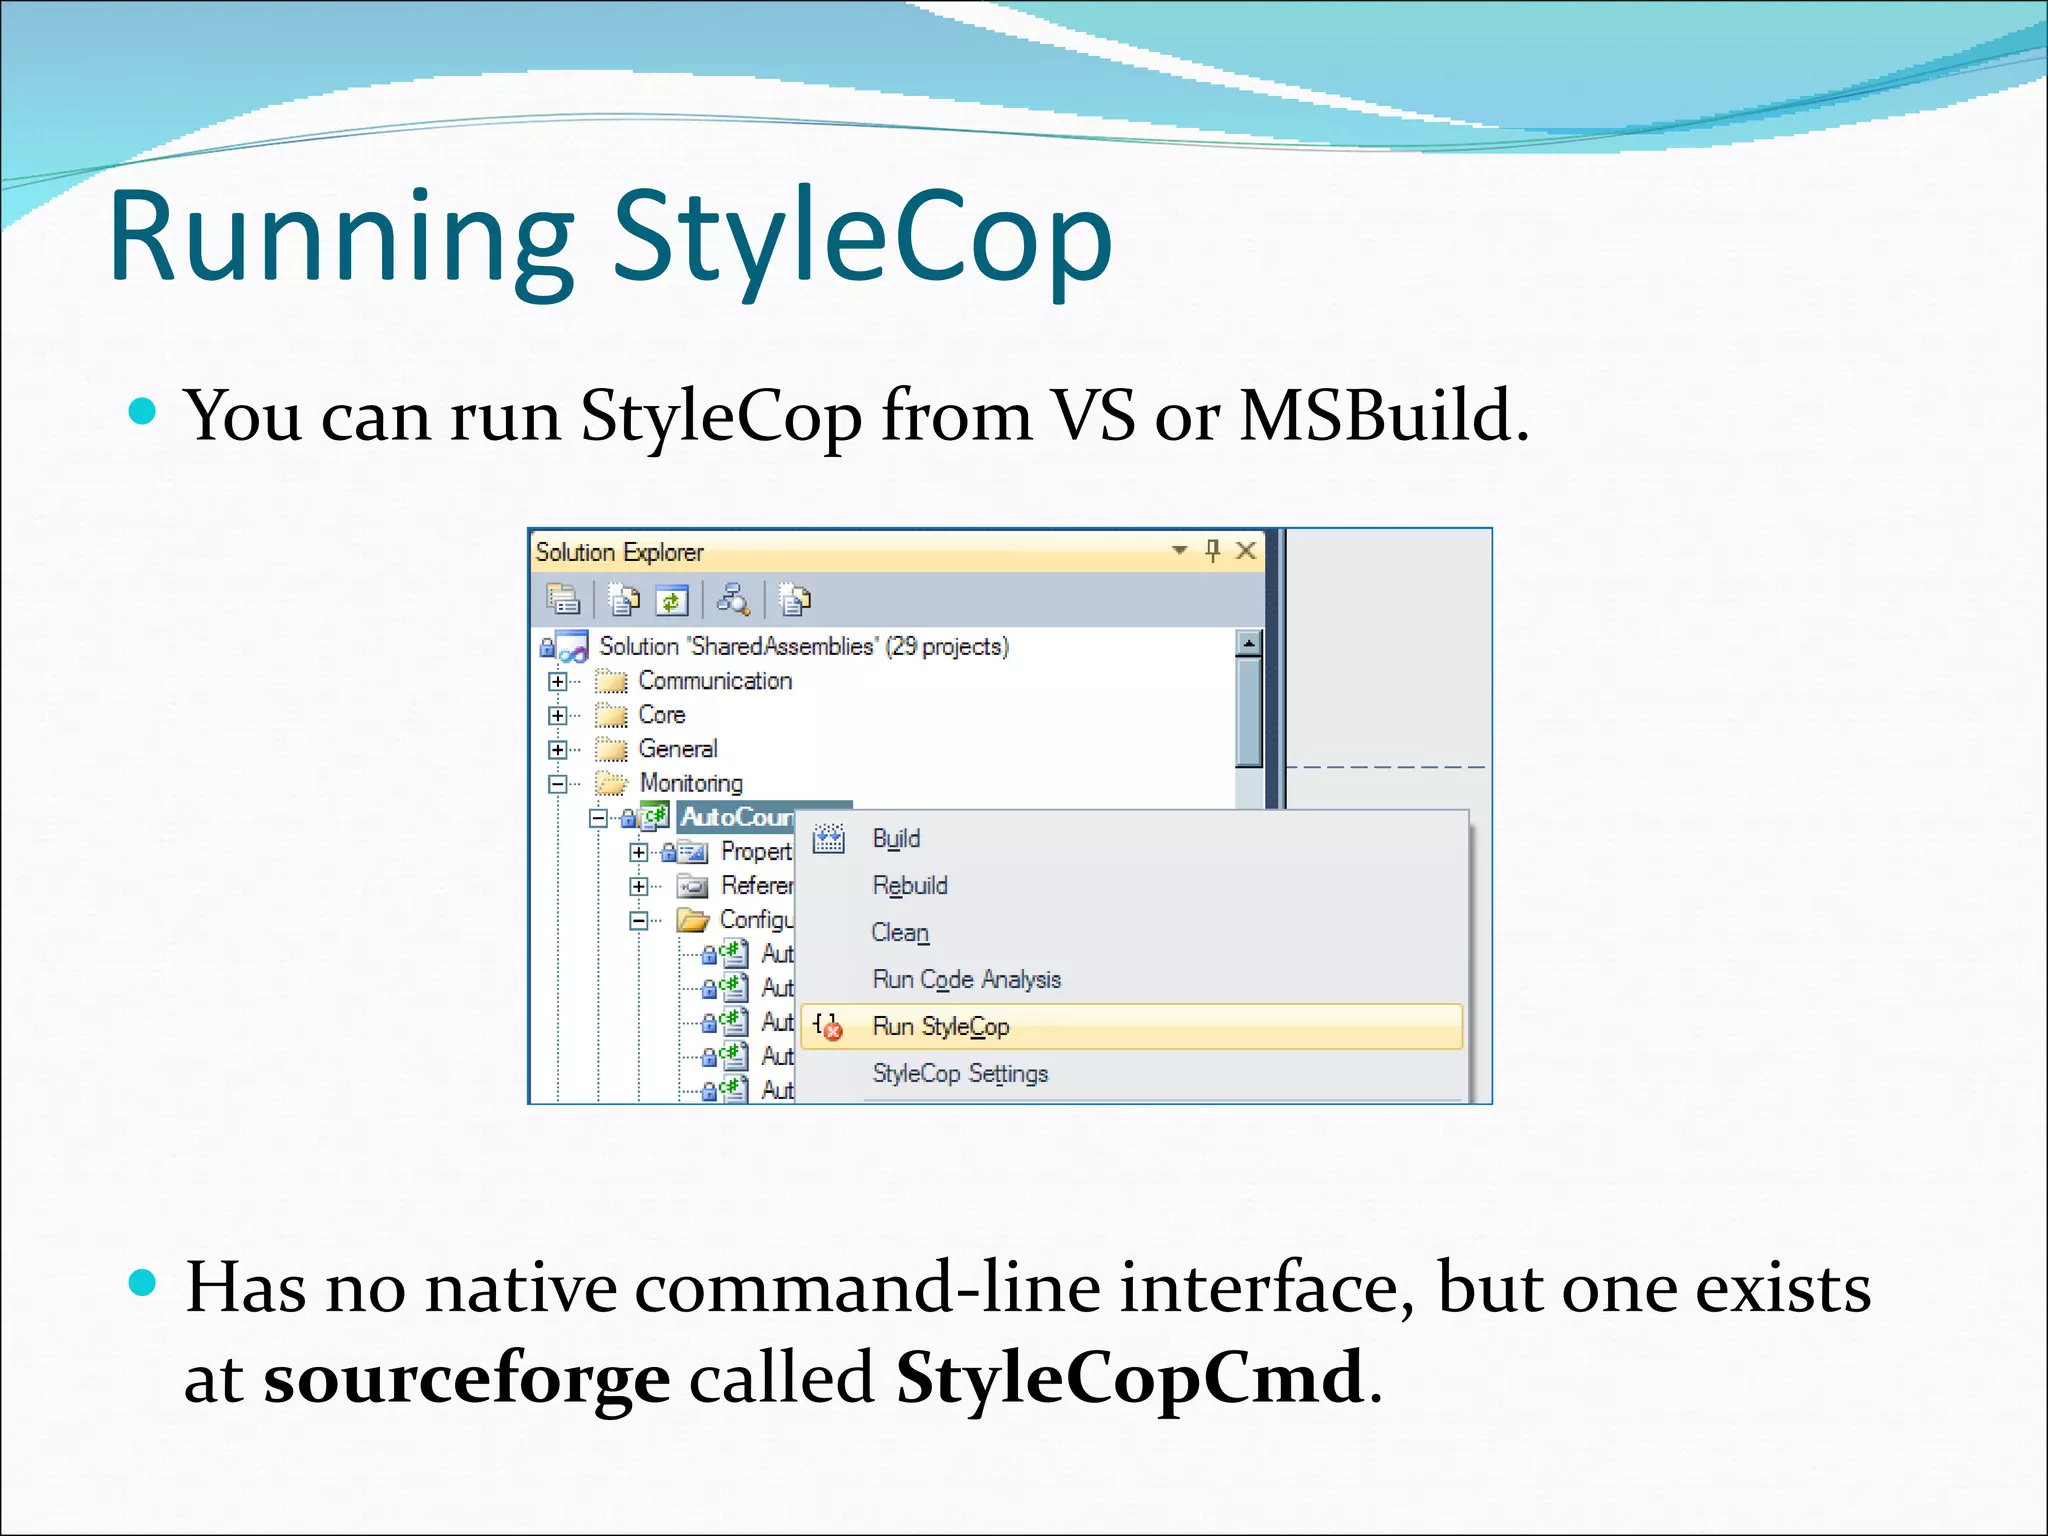Open the Solution Explorer window position dropdown arrow

pos(1180,550)
